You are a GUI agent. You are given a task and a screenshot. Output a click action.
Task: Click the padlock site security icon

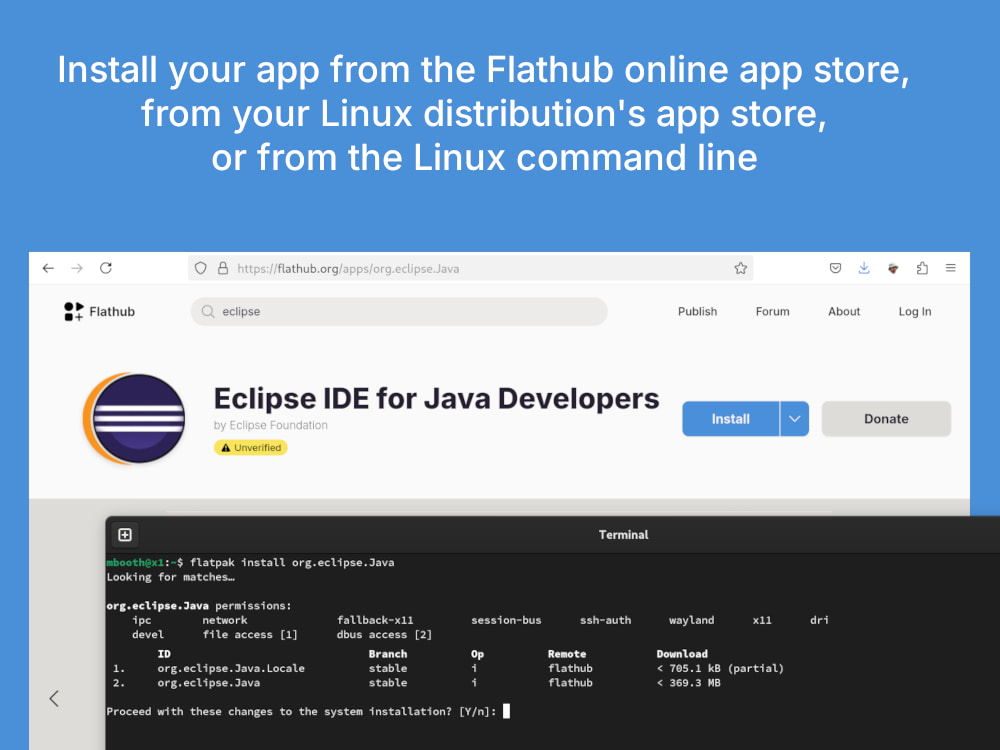223,268
